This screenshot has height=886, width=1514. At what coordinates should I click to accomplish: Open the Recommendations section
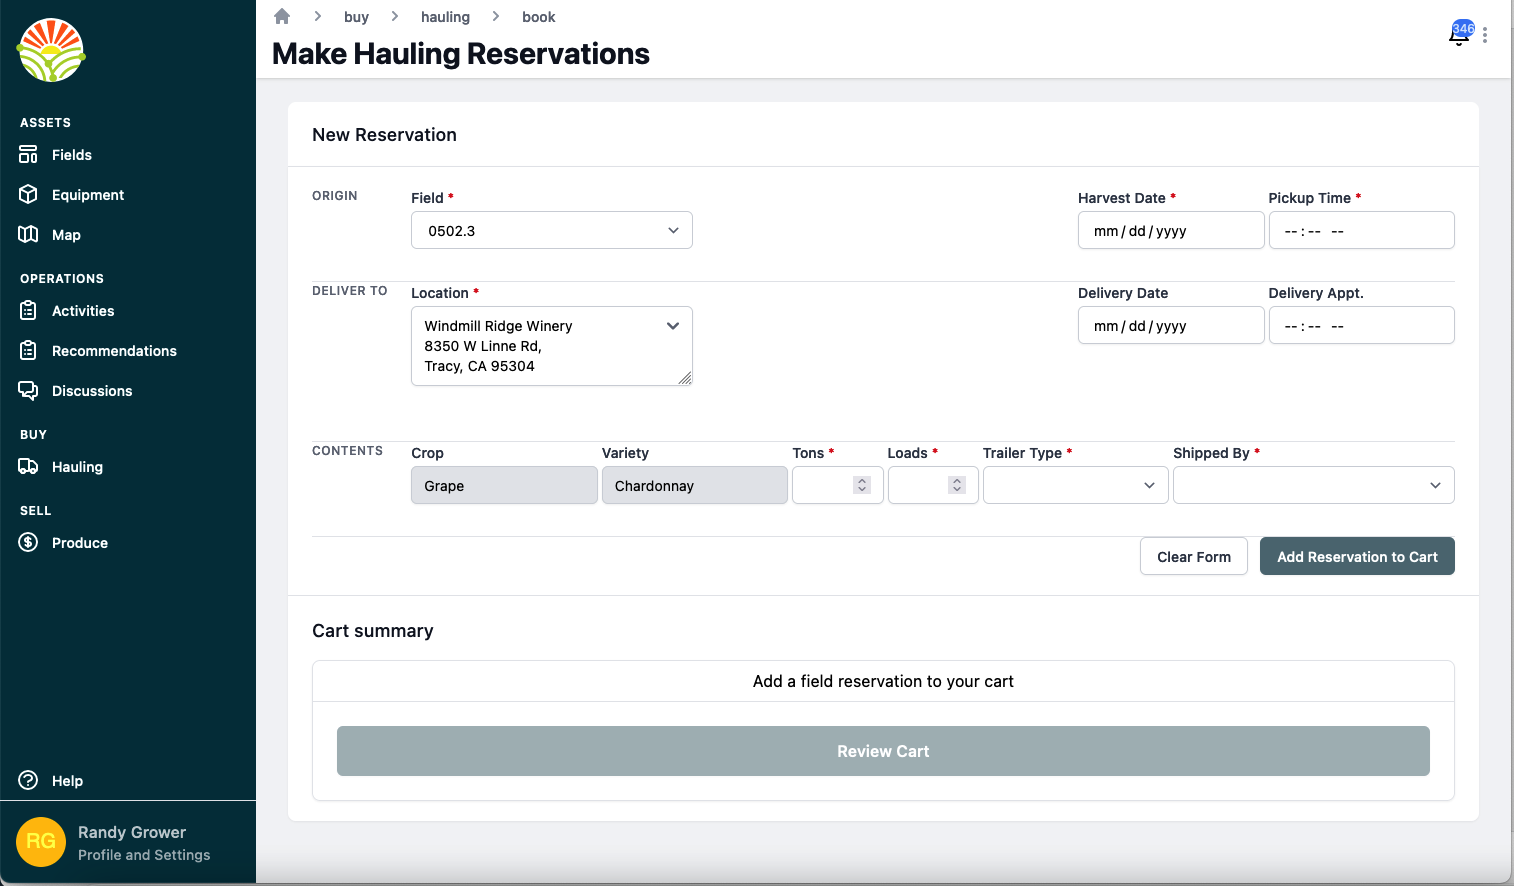click(x=113, y=350)
